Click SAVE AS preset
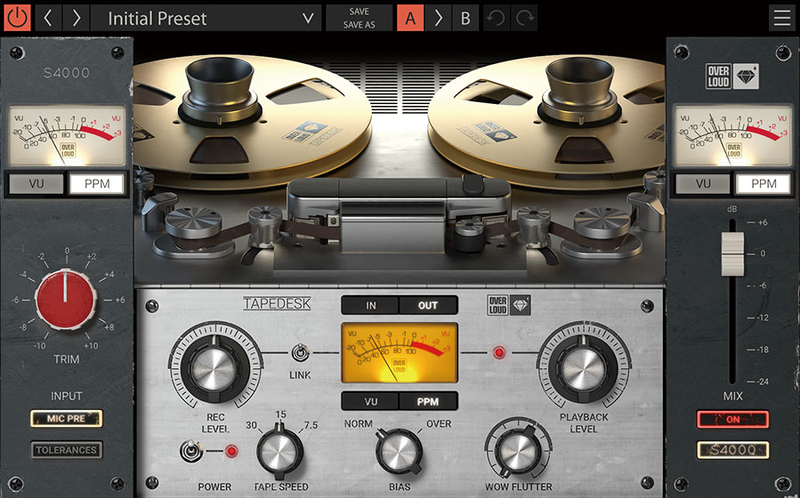 359,24
